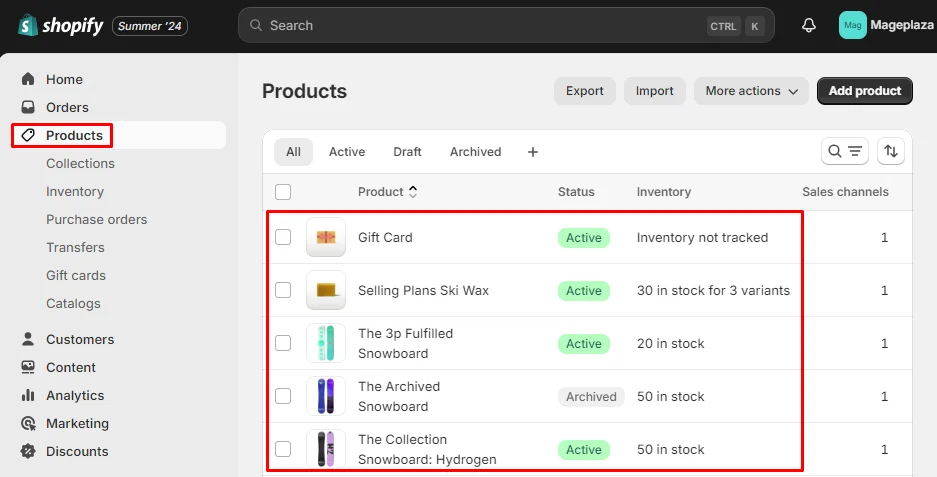The width and height of the screenshot is (937, 477).
Task: Toggle the select-all products checkbox
Action: 283,192
